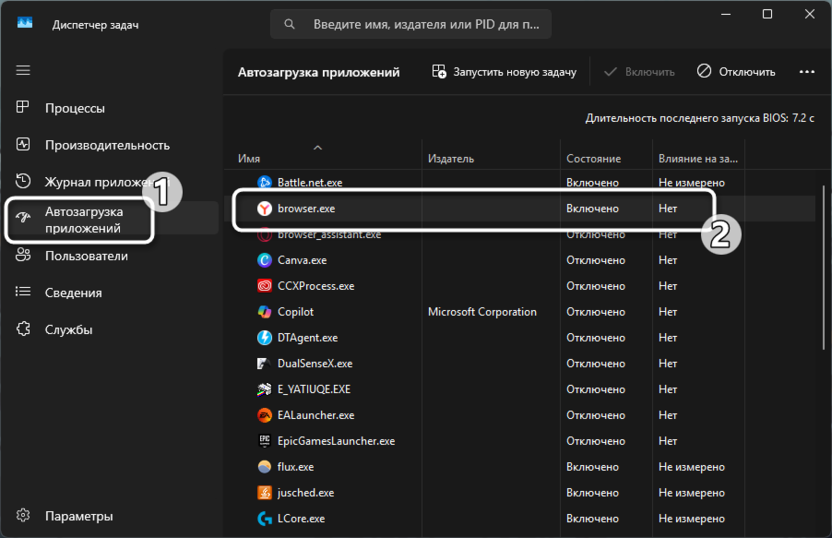Image resolution: width=832 pixels, height=538 pixels.
Task: Open the Processes section icon
Action: 24,108
